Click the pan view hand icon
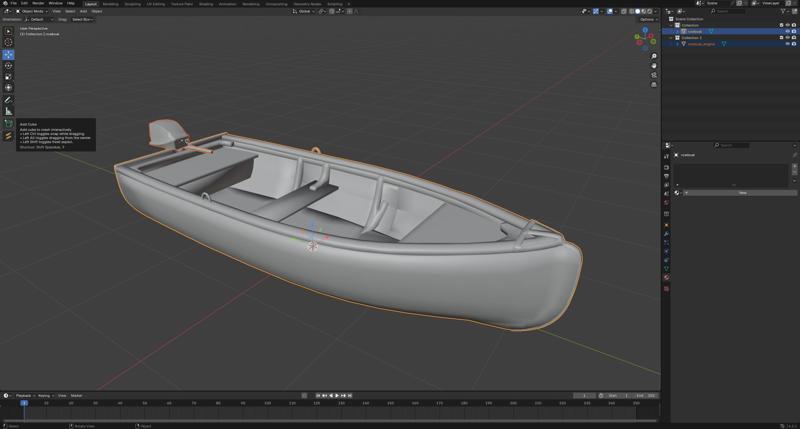This screenshot has width=800, height=429. pos(654,66)
